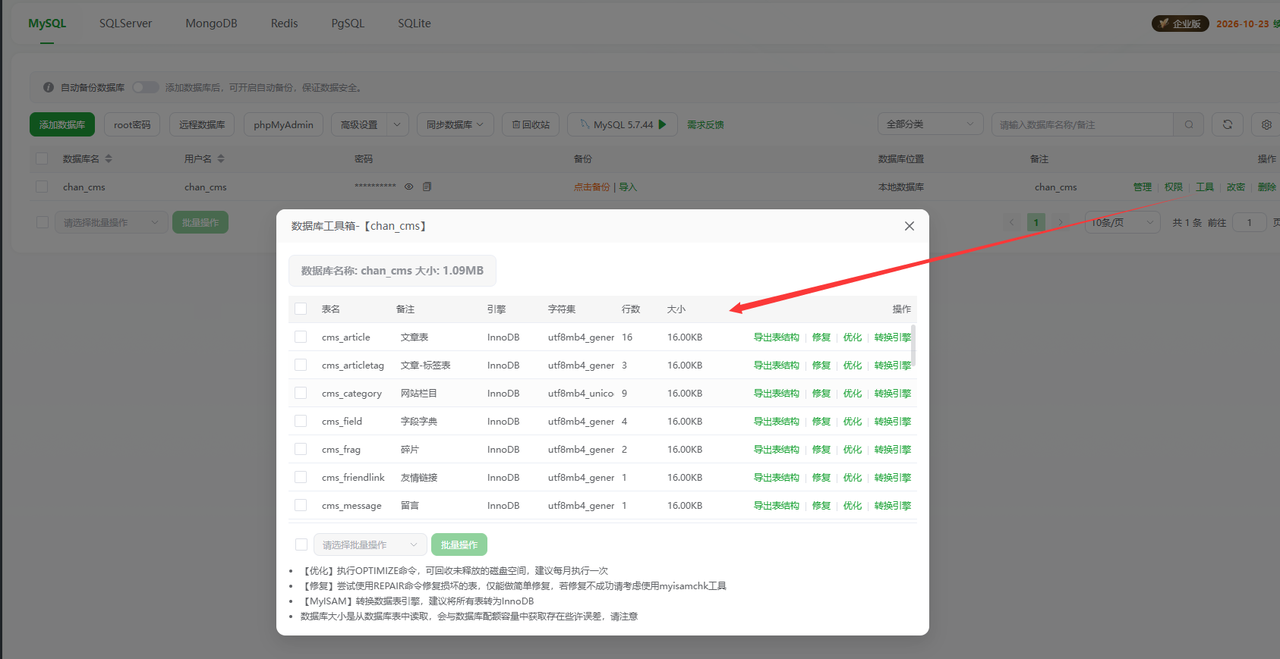The height and width of the screenshot is (659, 1280).
Task: Sort by 数据库名 column sort arrows
Action: coord(108,159)
